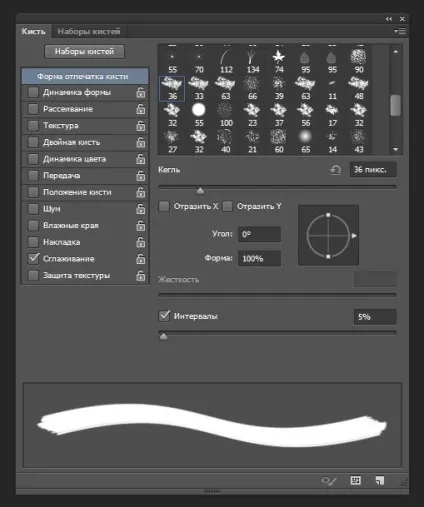Click the Форма roundness input field
The height and width of the screenshot is (507, 424).
[259, 258]
